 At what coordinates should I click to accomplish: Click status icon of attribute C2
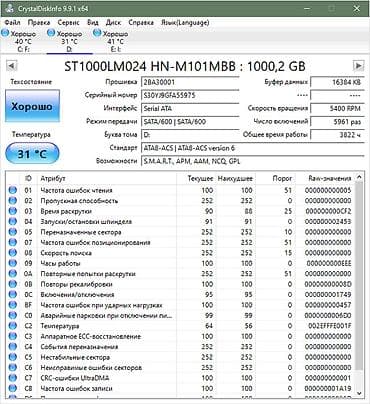coord(12,326)
